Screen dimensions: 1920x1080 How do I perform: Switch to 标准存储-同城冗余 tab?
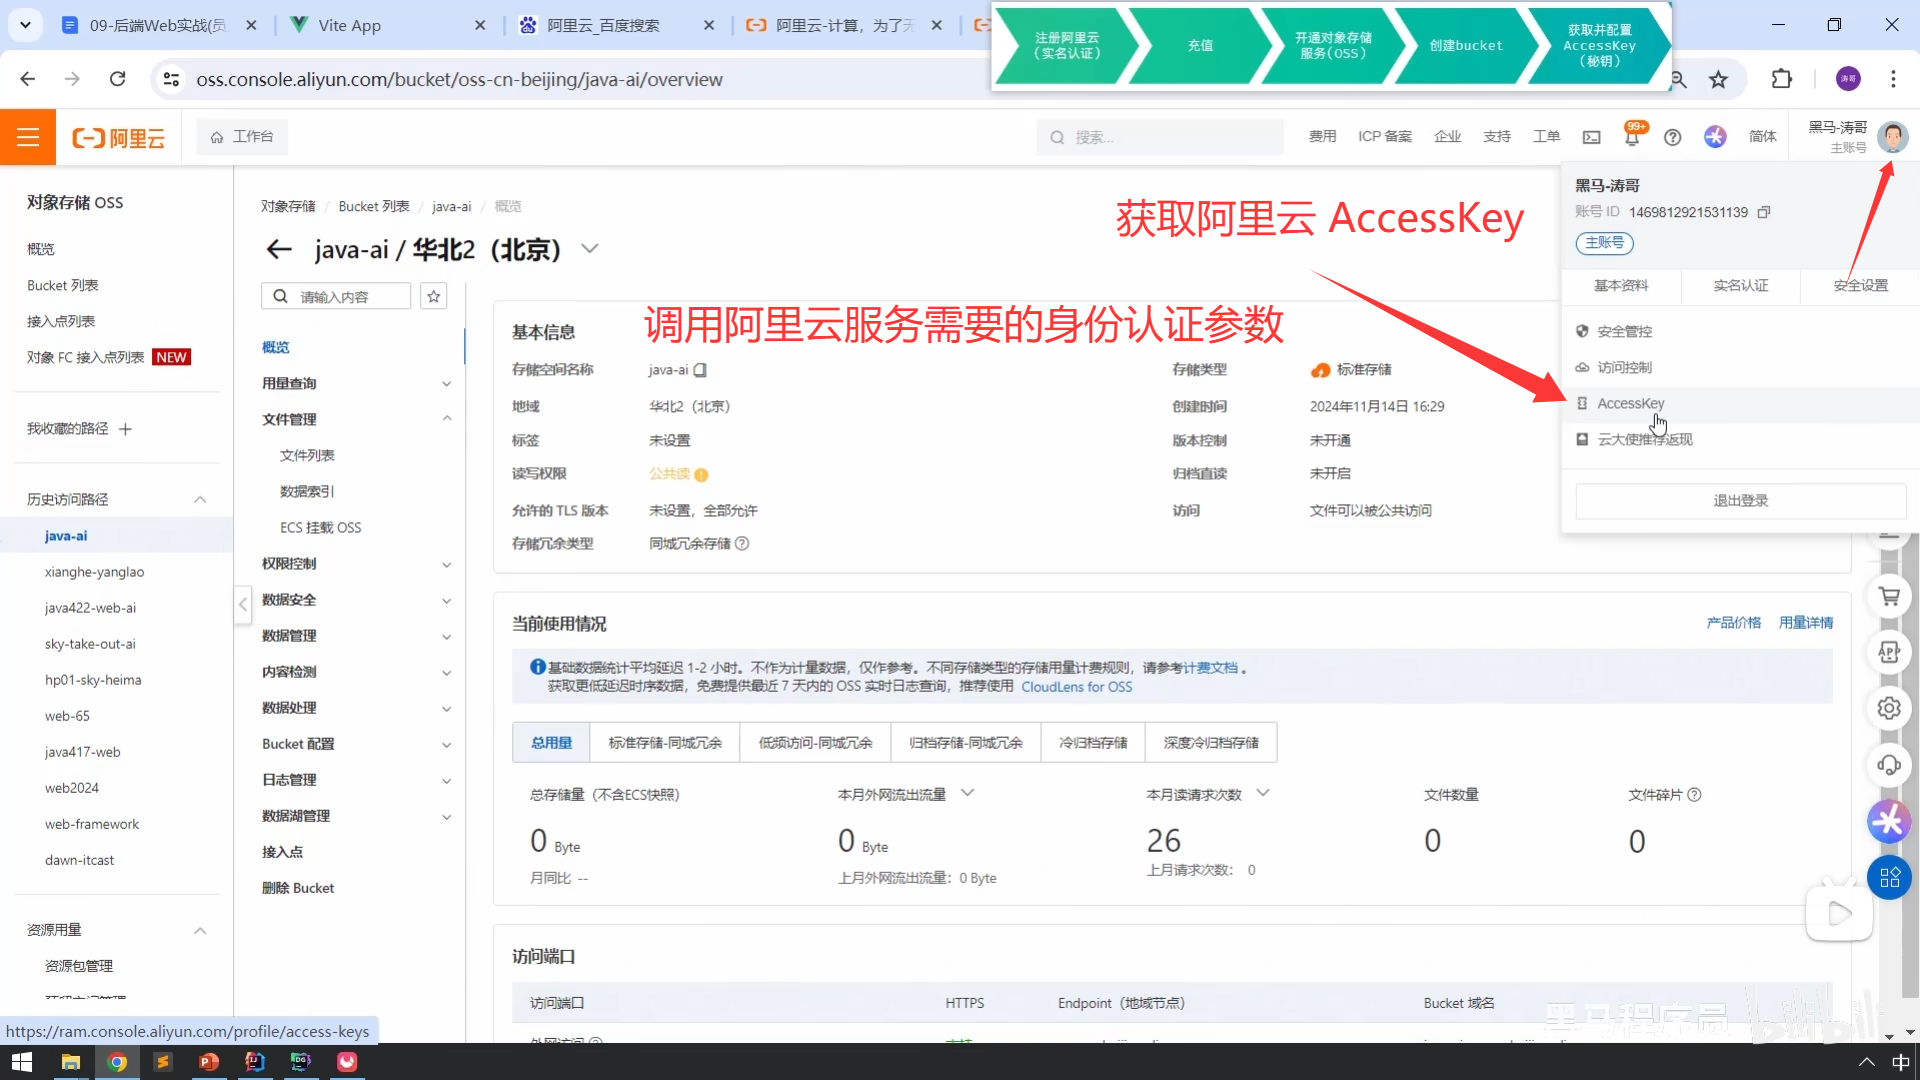click(x=664, y=743)
